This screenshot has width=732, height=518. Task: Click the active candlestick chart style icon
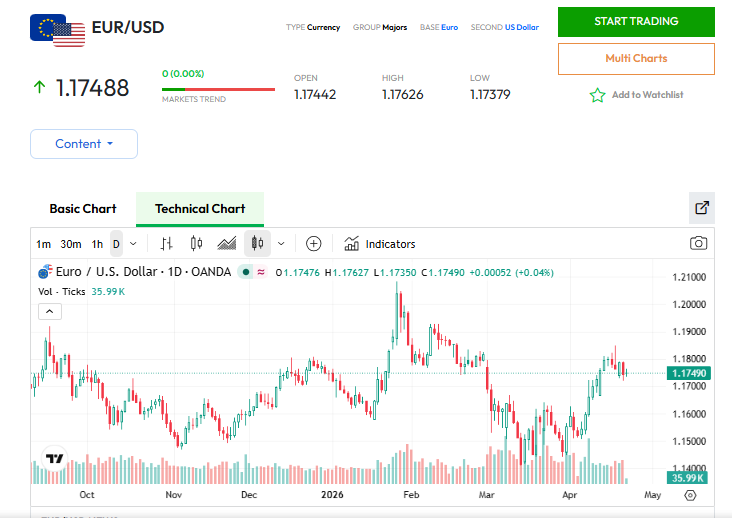(x=257, y=243)
